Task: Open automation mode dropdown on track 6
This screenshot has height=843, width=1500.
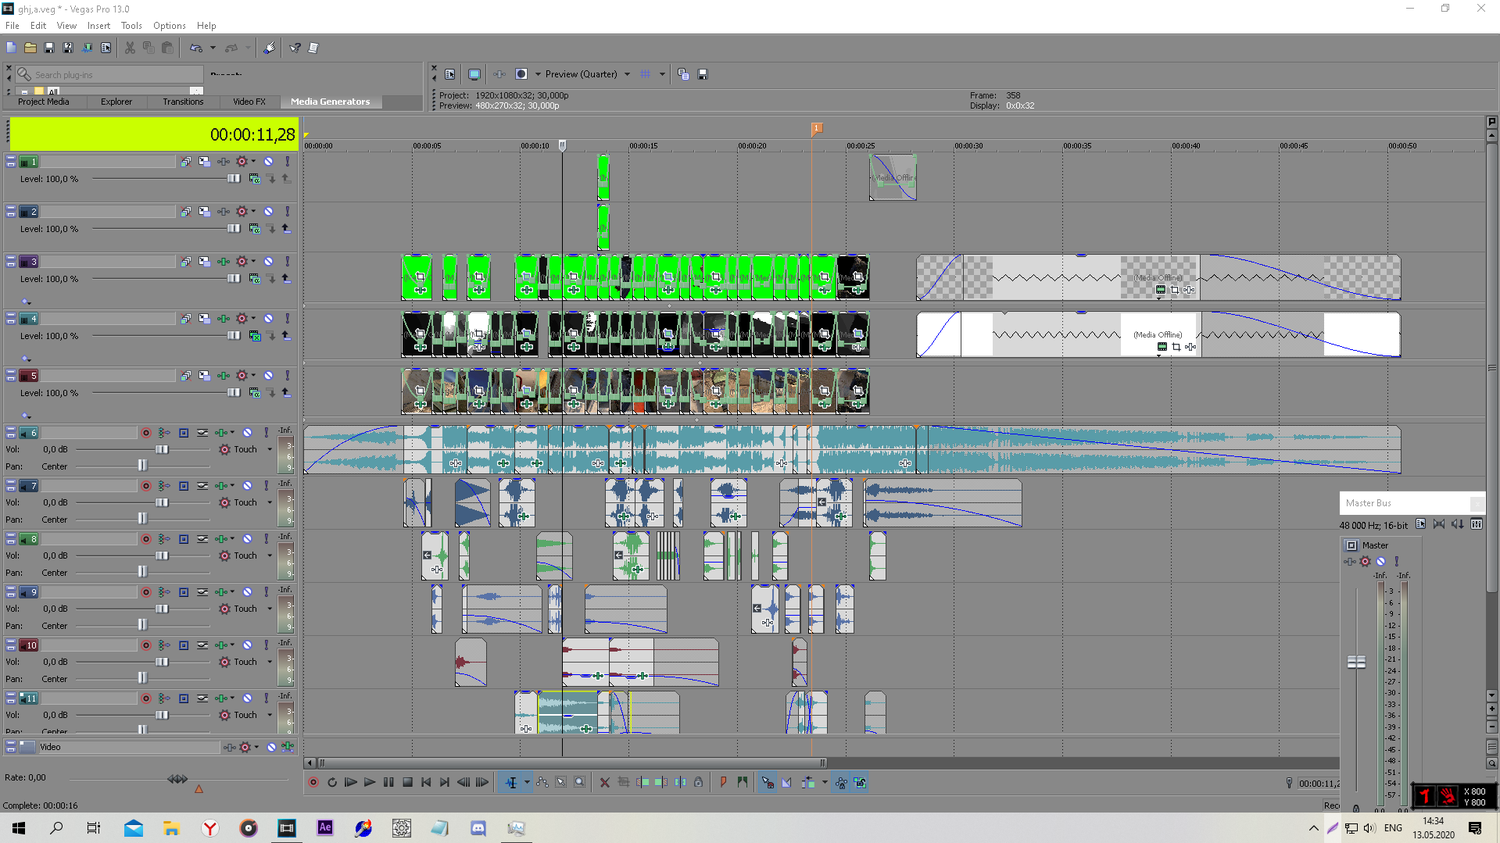Action: coord(270,450)
